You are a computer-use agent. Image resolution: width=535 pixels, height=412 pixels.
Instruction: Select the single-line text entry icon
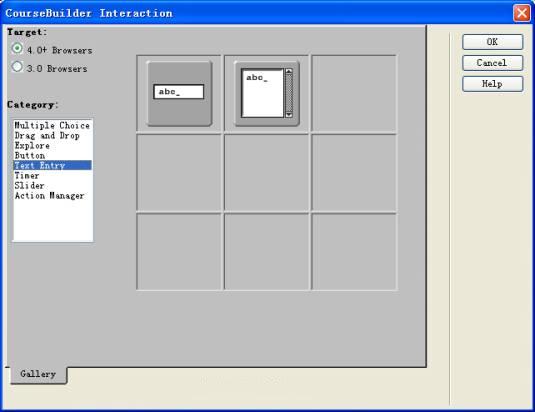pos(179,93)
